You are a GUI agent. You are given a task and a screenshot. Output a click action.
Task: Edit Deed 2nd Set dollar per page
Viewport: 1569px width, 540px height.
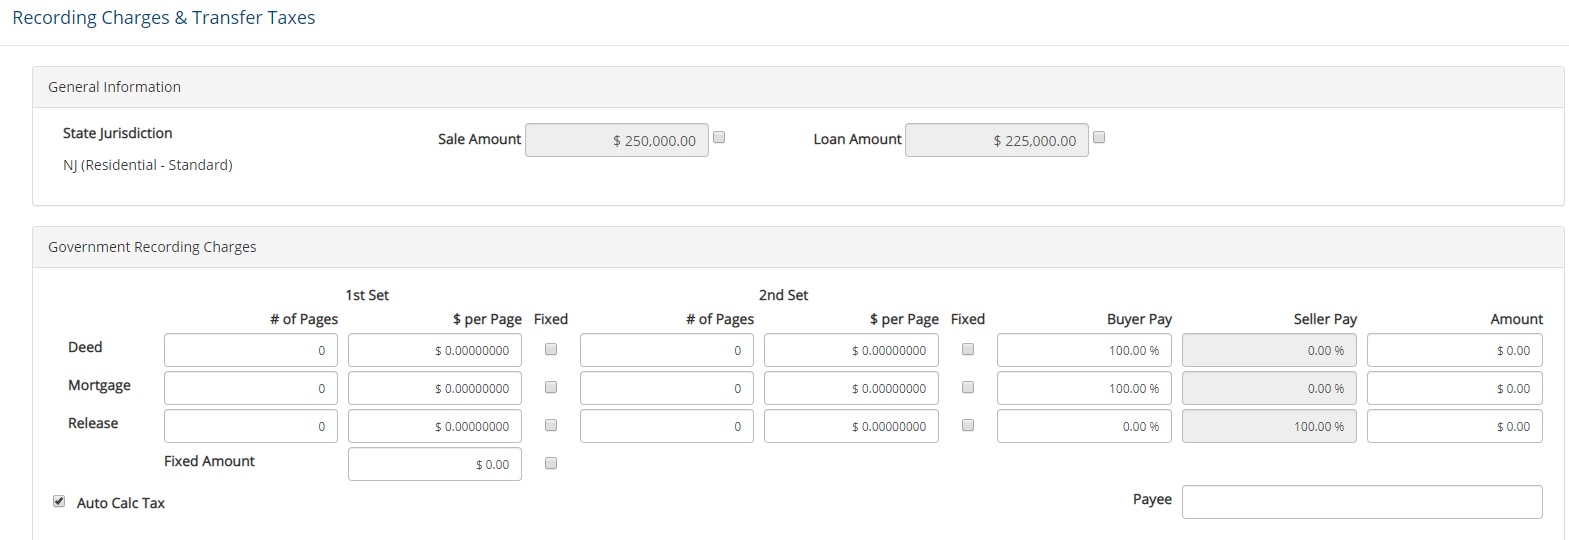pos(851,350)
